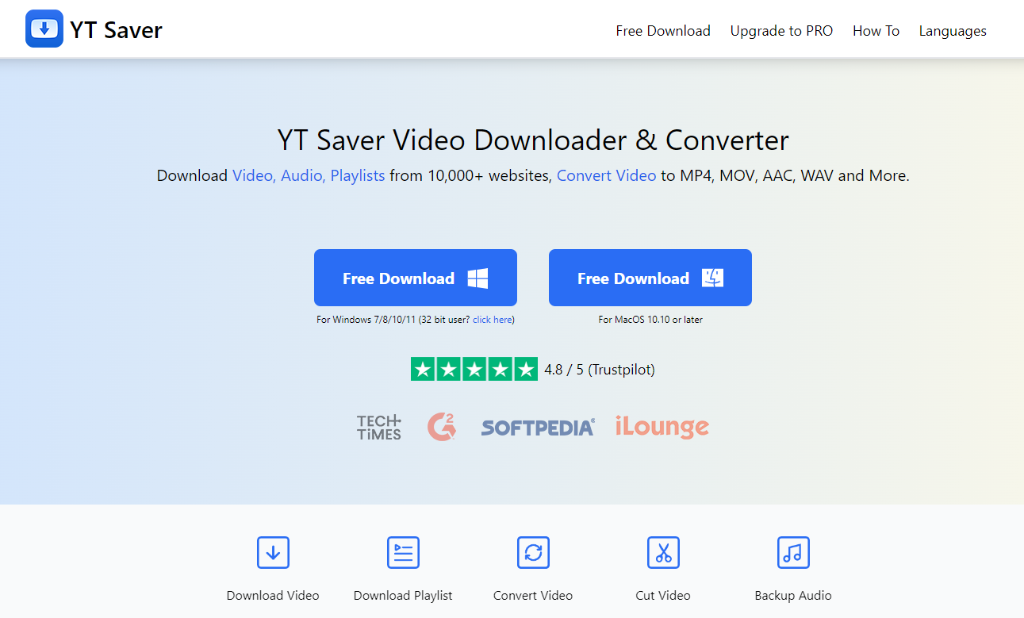1024x618 pixels.
Task: Follow the Video, Audio, Playlists link
Action: [309, 176]
